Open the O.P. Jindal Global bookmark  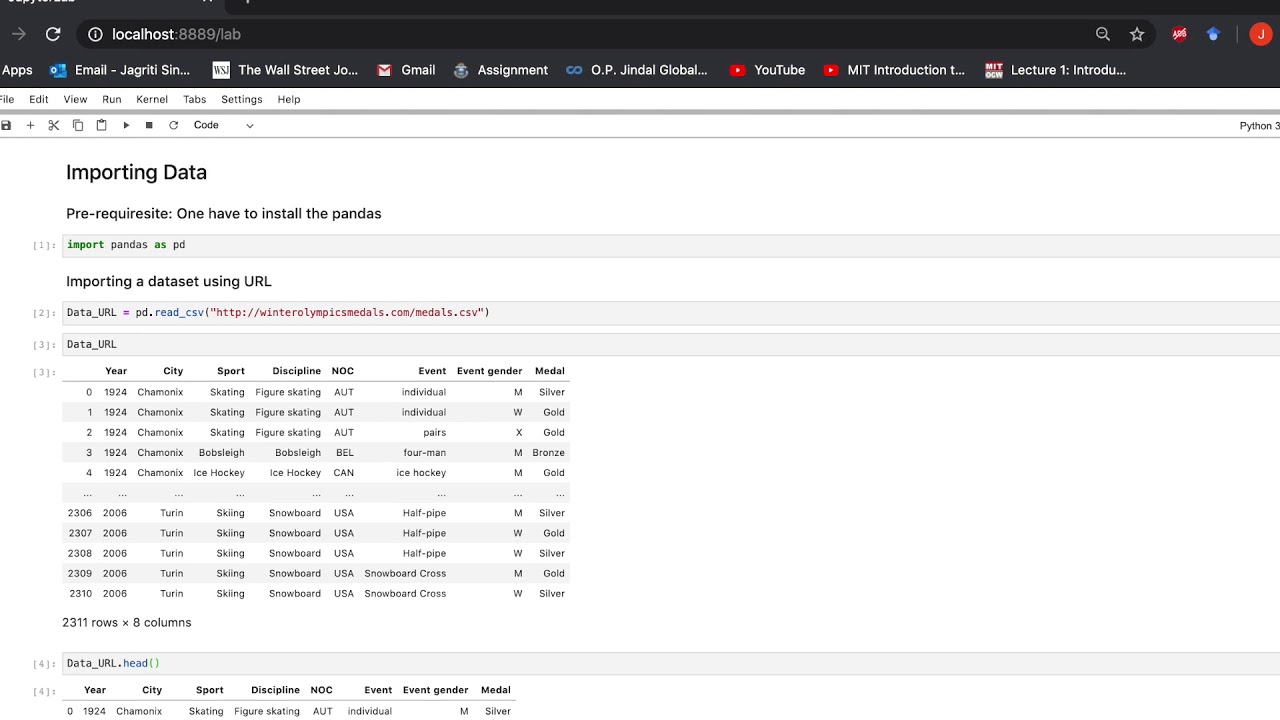(636, 70)
